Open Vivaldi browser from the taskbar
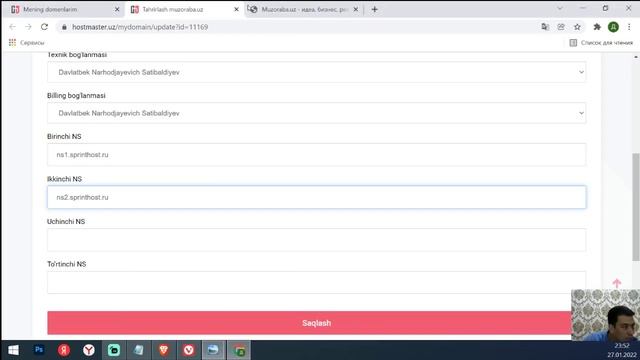The image size is (640, 360). (189, 350)
